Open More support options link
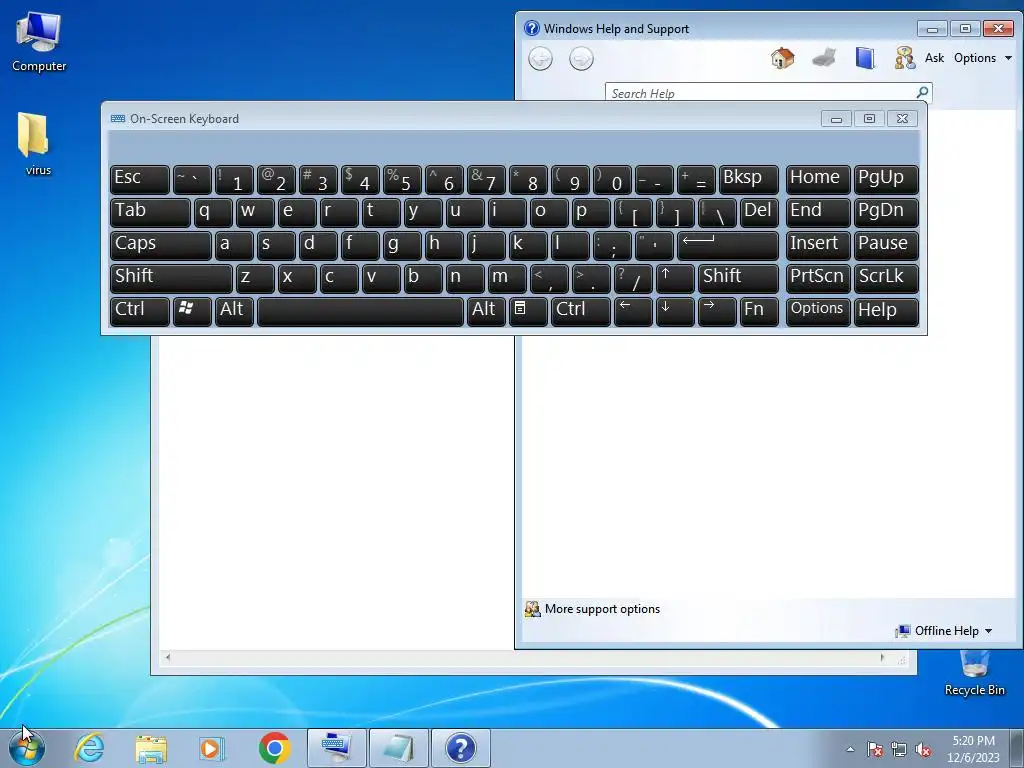The width and height of the screenshot is (1024, 768). (602, 609)
